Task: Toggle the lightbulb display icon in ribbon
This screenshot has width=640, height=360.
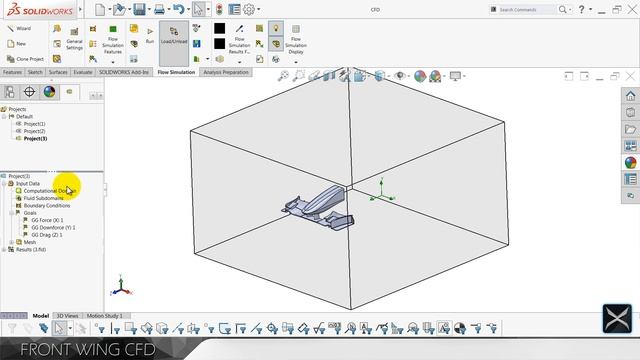Action: 276,29
